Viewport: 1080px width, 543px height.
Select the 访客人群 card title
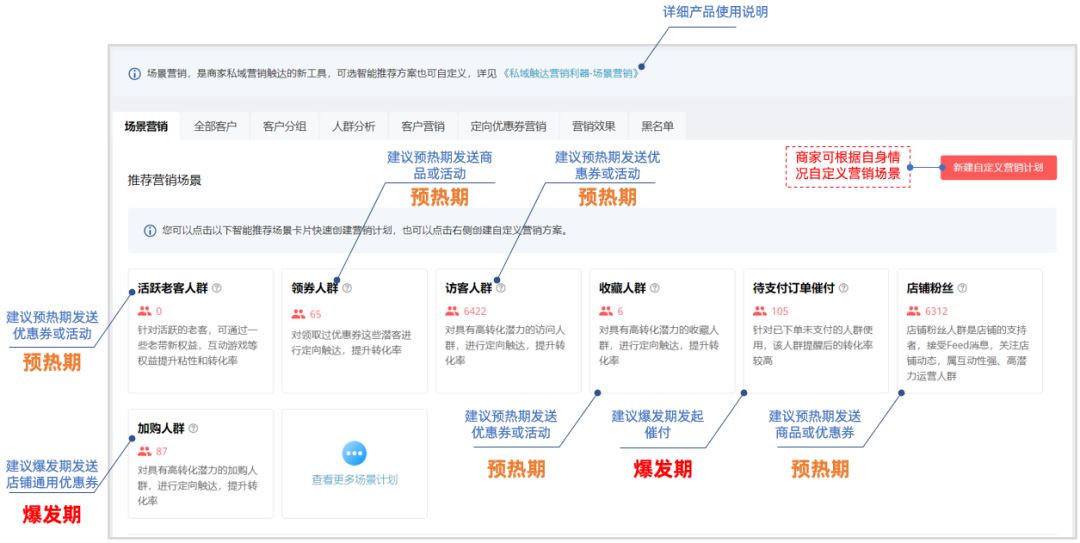[468, 288]
